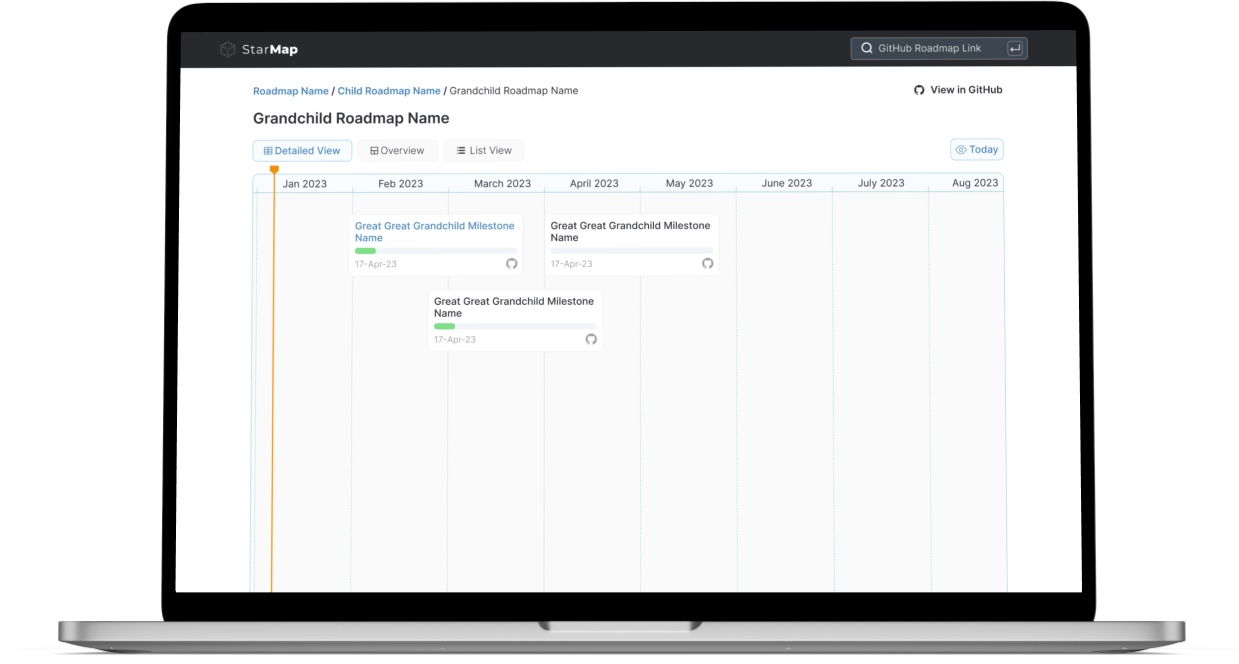This screenshot has height=664, width=1239.
Task: Click the GitHub icon on blue-titled milestone card
Action: click(512, 264)
